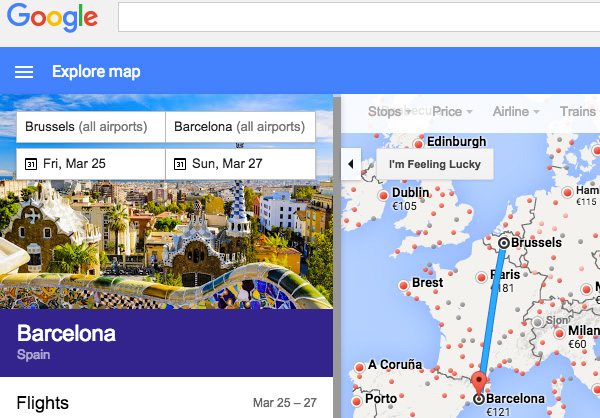Select the Brest map marker
This screenshot has height=418, width=600.
(403, 285)
